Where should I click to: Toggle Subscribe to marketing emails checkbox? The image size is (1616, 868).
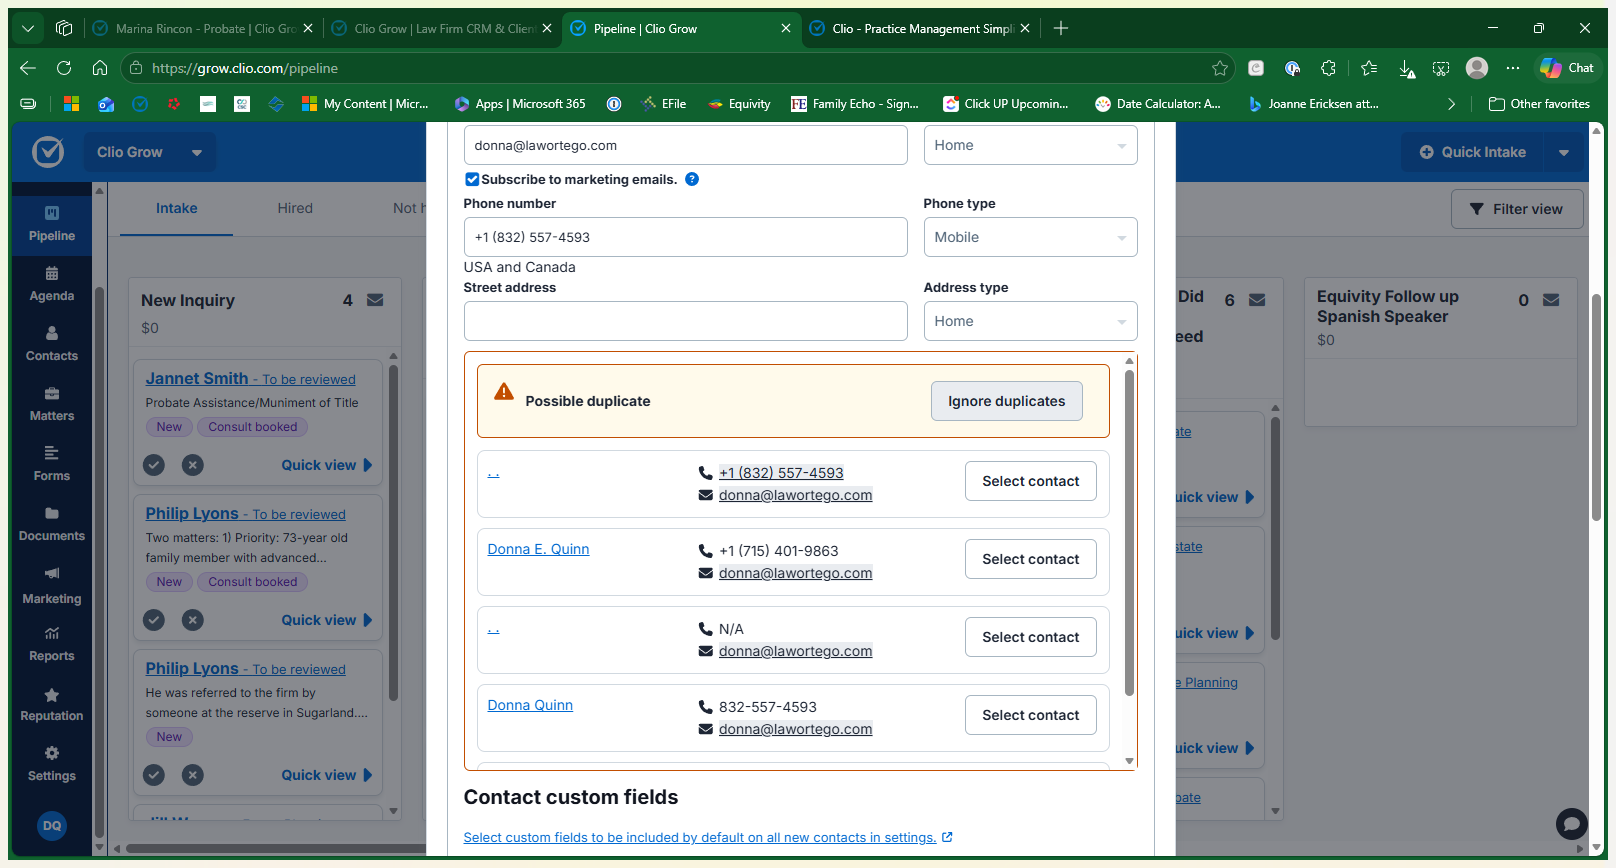point(472,179)
